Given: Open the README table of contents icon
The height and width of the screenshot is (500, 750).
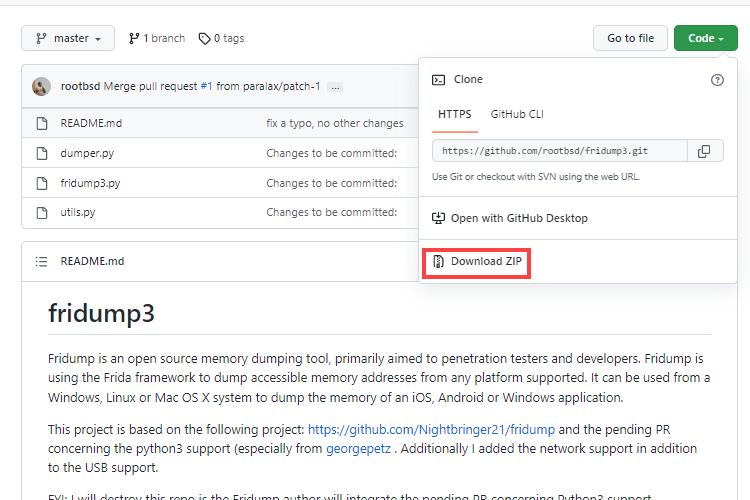Looking at the screenshot, I should coord(42,262).
